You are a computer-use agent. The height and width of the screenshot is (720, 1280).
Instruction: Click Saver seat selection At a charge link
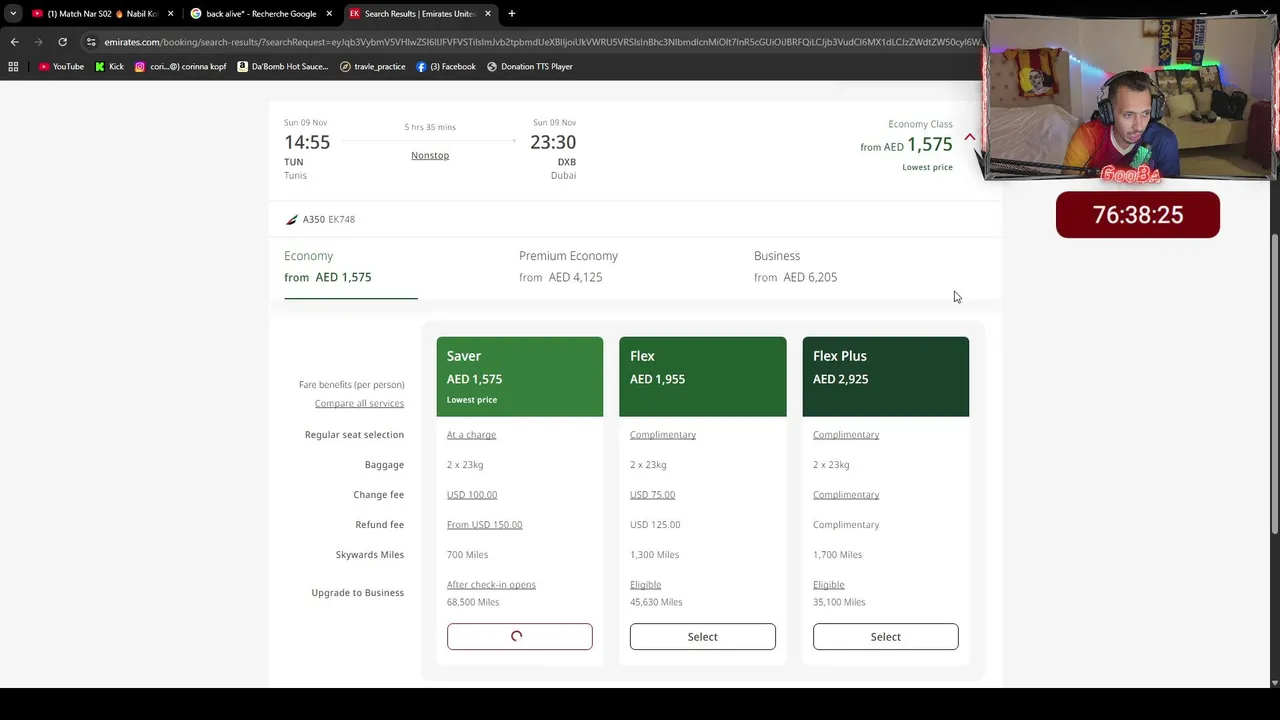(471, 435)
